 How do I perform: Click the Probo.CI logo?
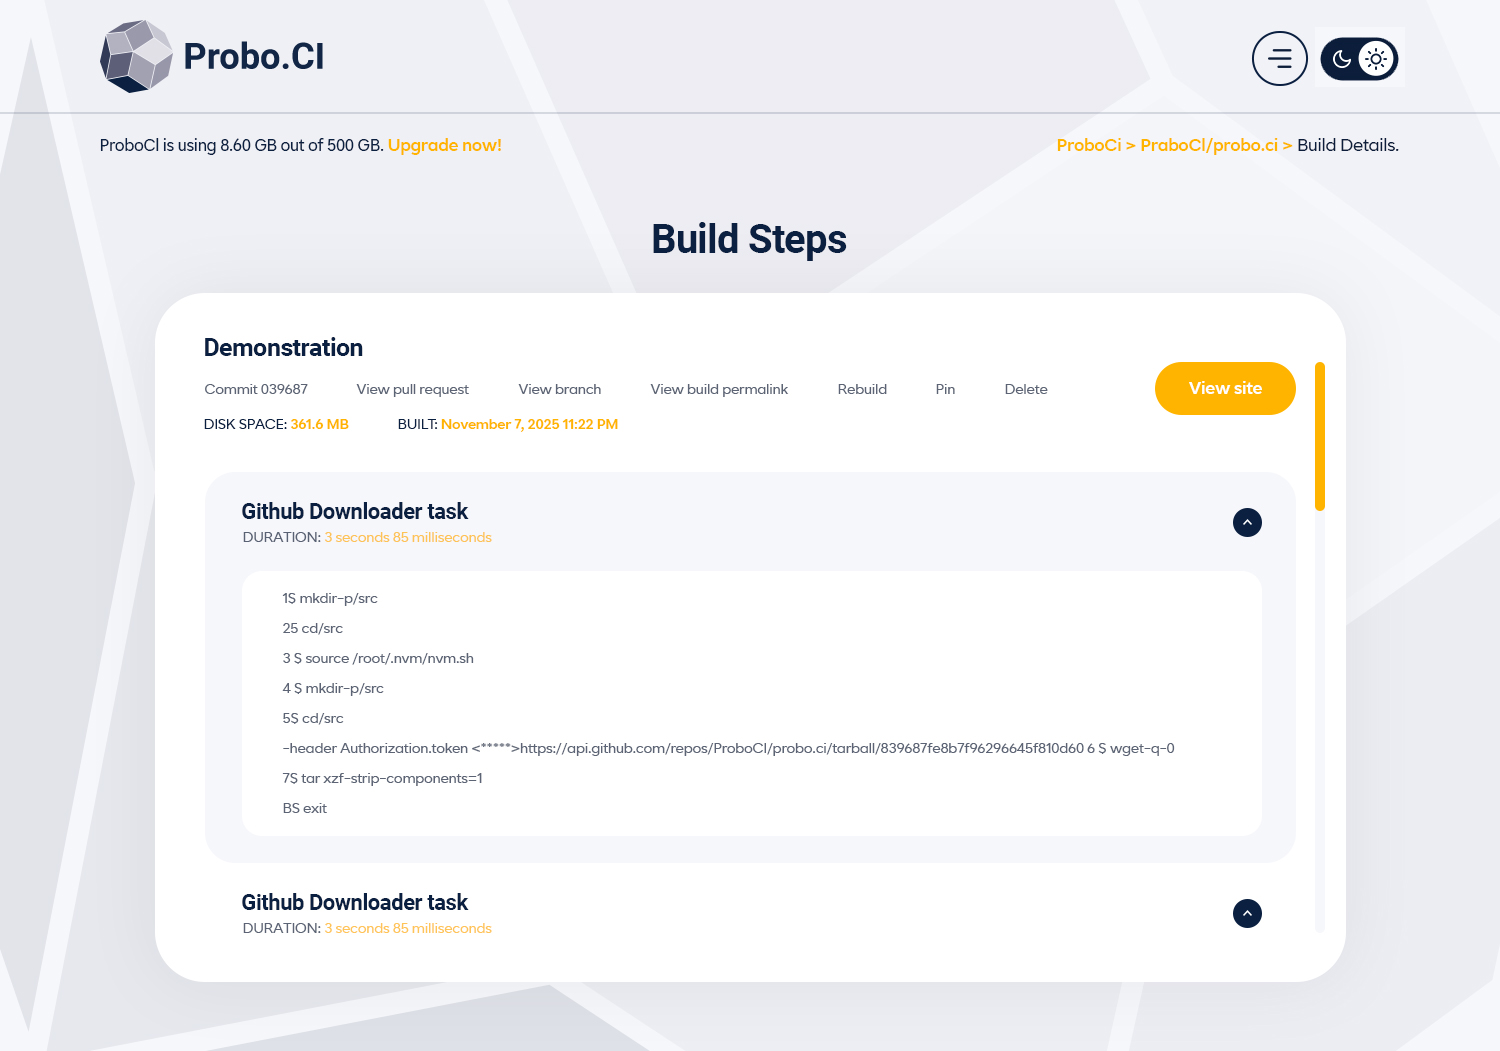(x=211, y=57)
